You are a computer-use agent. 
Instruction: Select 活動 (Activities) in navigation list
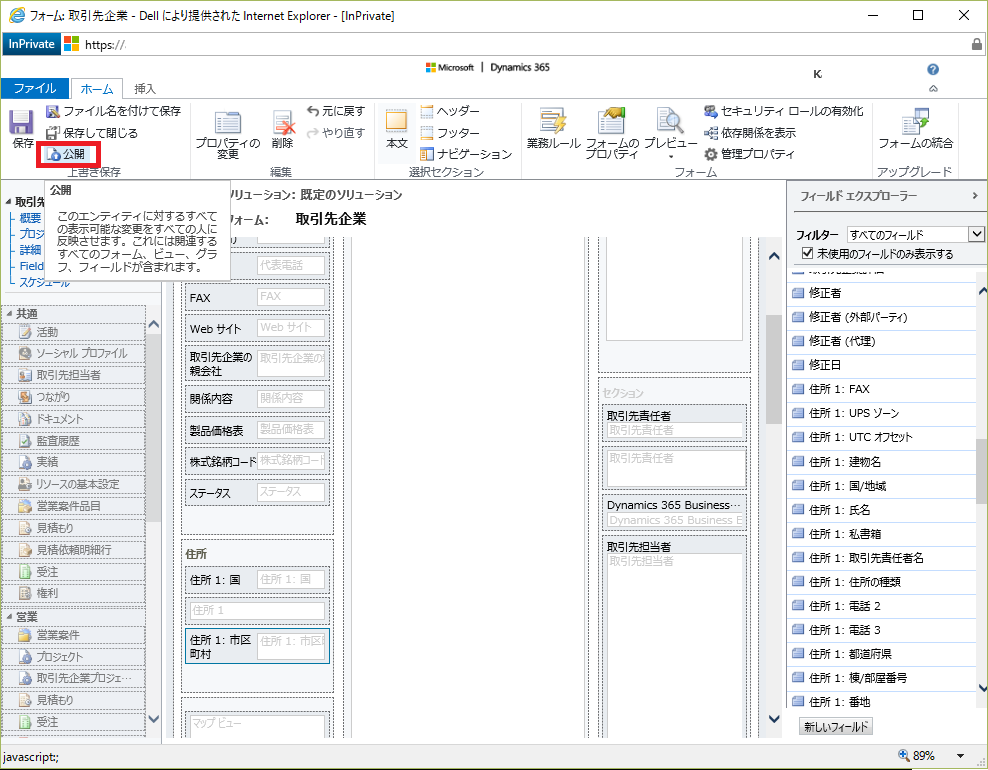[74, 332]
